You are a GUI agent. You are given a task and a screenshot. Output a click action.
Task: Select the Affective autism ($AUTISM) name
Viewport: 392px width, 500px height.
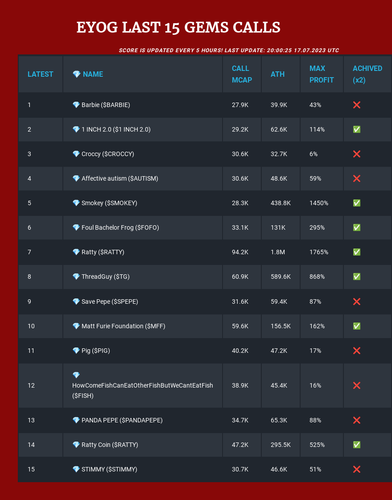click(120, 179)
